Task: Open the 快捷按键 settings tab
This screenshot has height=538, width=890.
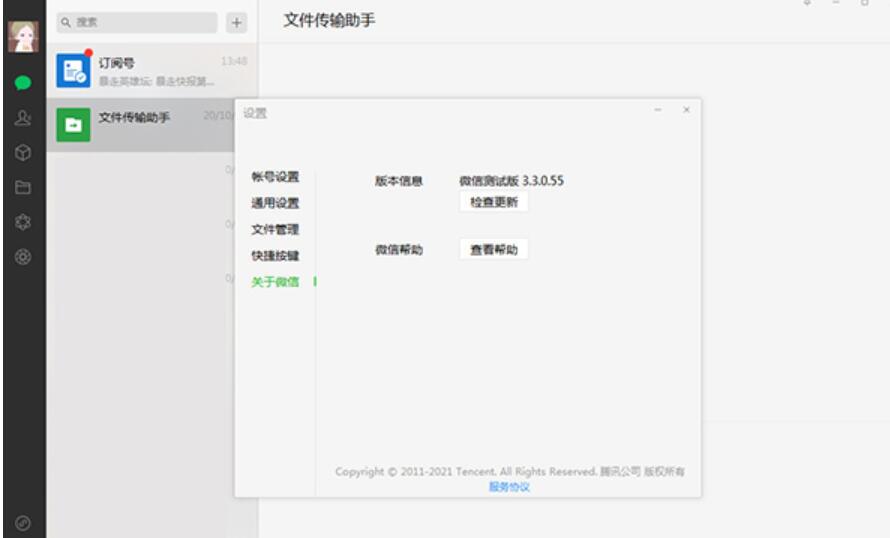Action: [x=275, y=255]
